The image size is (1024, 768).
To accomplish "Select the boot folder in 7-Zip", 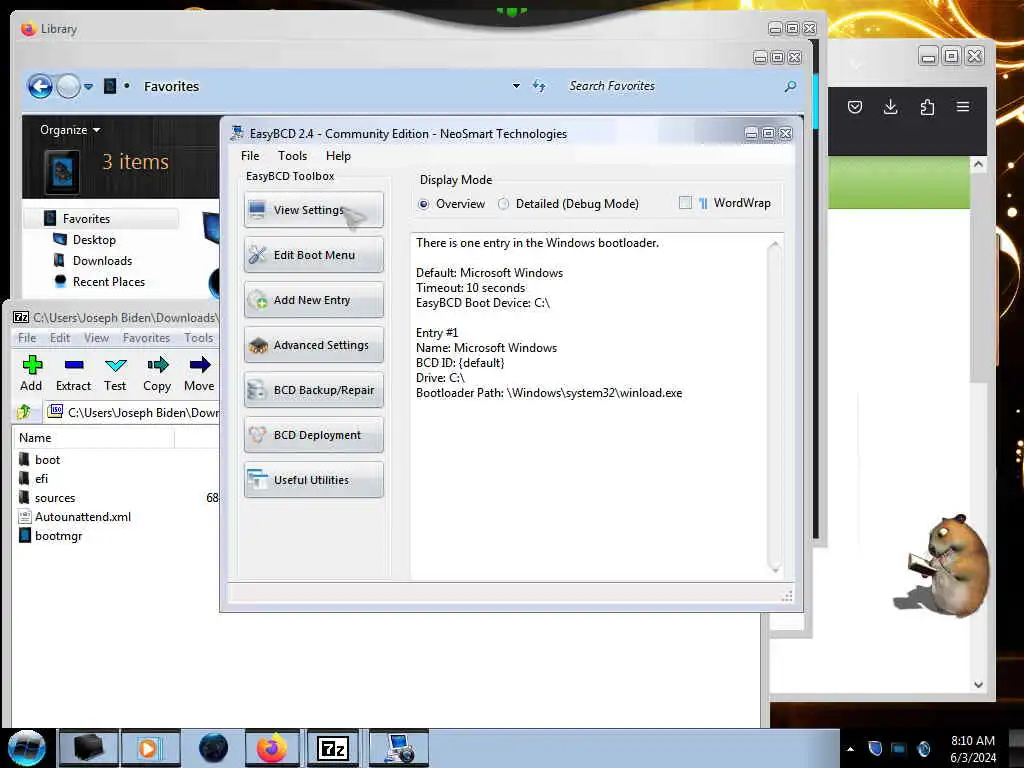I will pos(47,460).
